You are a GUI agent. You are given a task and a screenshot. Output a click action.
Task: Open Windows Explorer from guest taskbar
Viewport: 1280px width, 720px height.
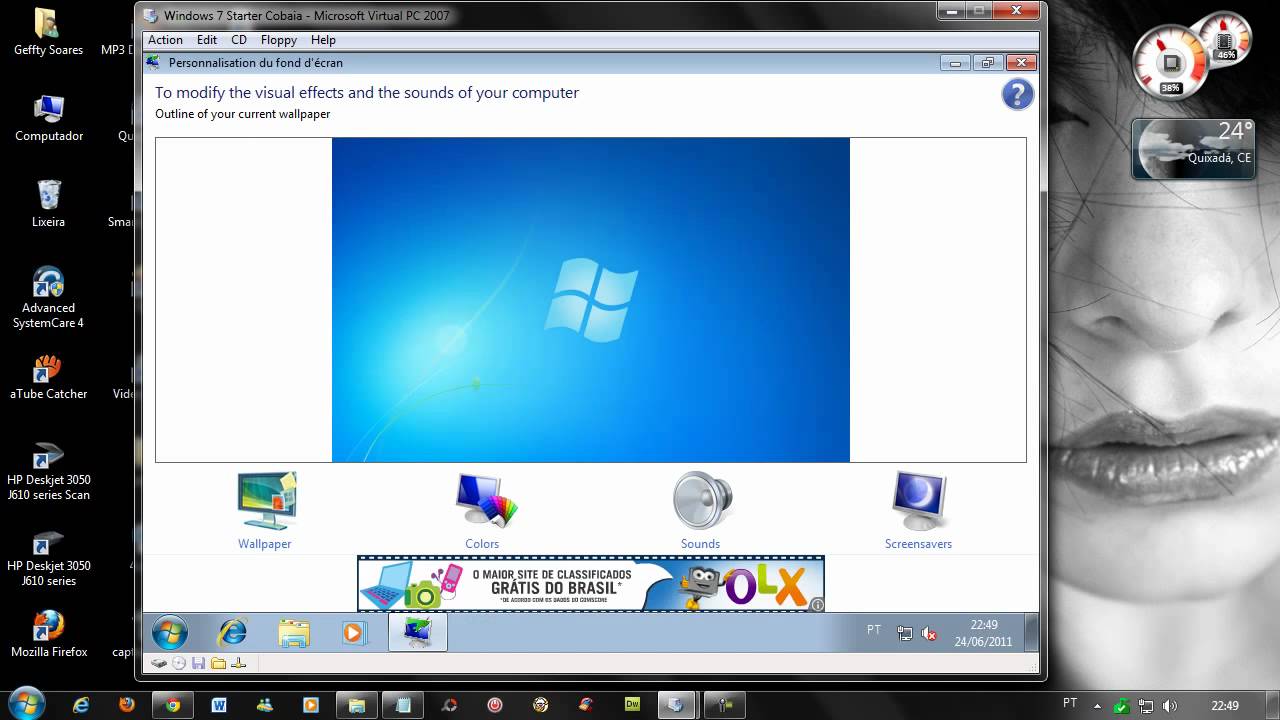click(294, 632)
